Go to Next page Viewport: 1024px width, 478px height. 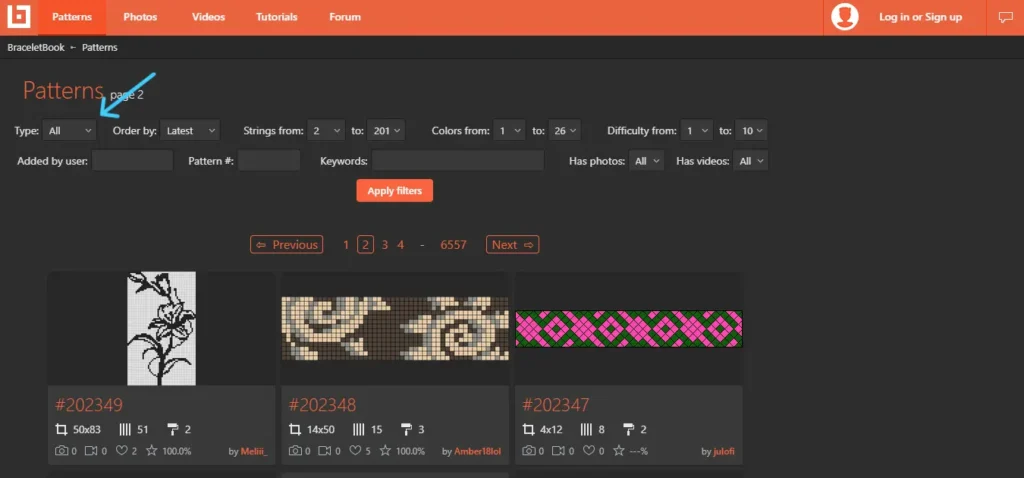[513, 245]
